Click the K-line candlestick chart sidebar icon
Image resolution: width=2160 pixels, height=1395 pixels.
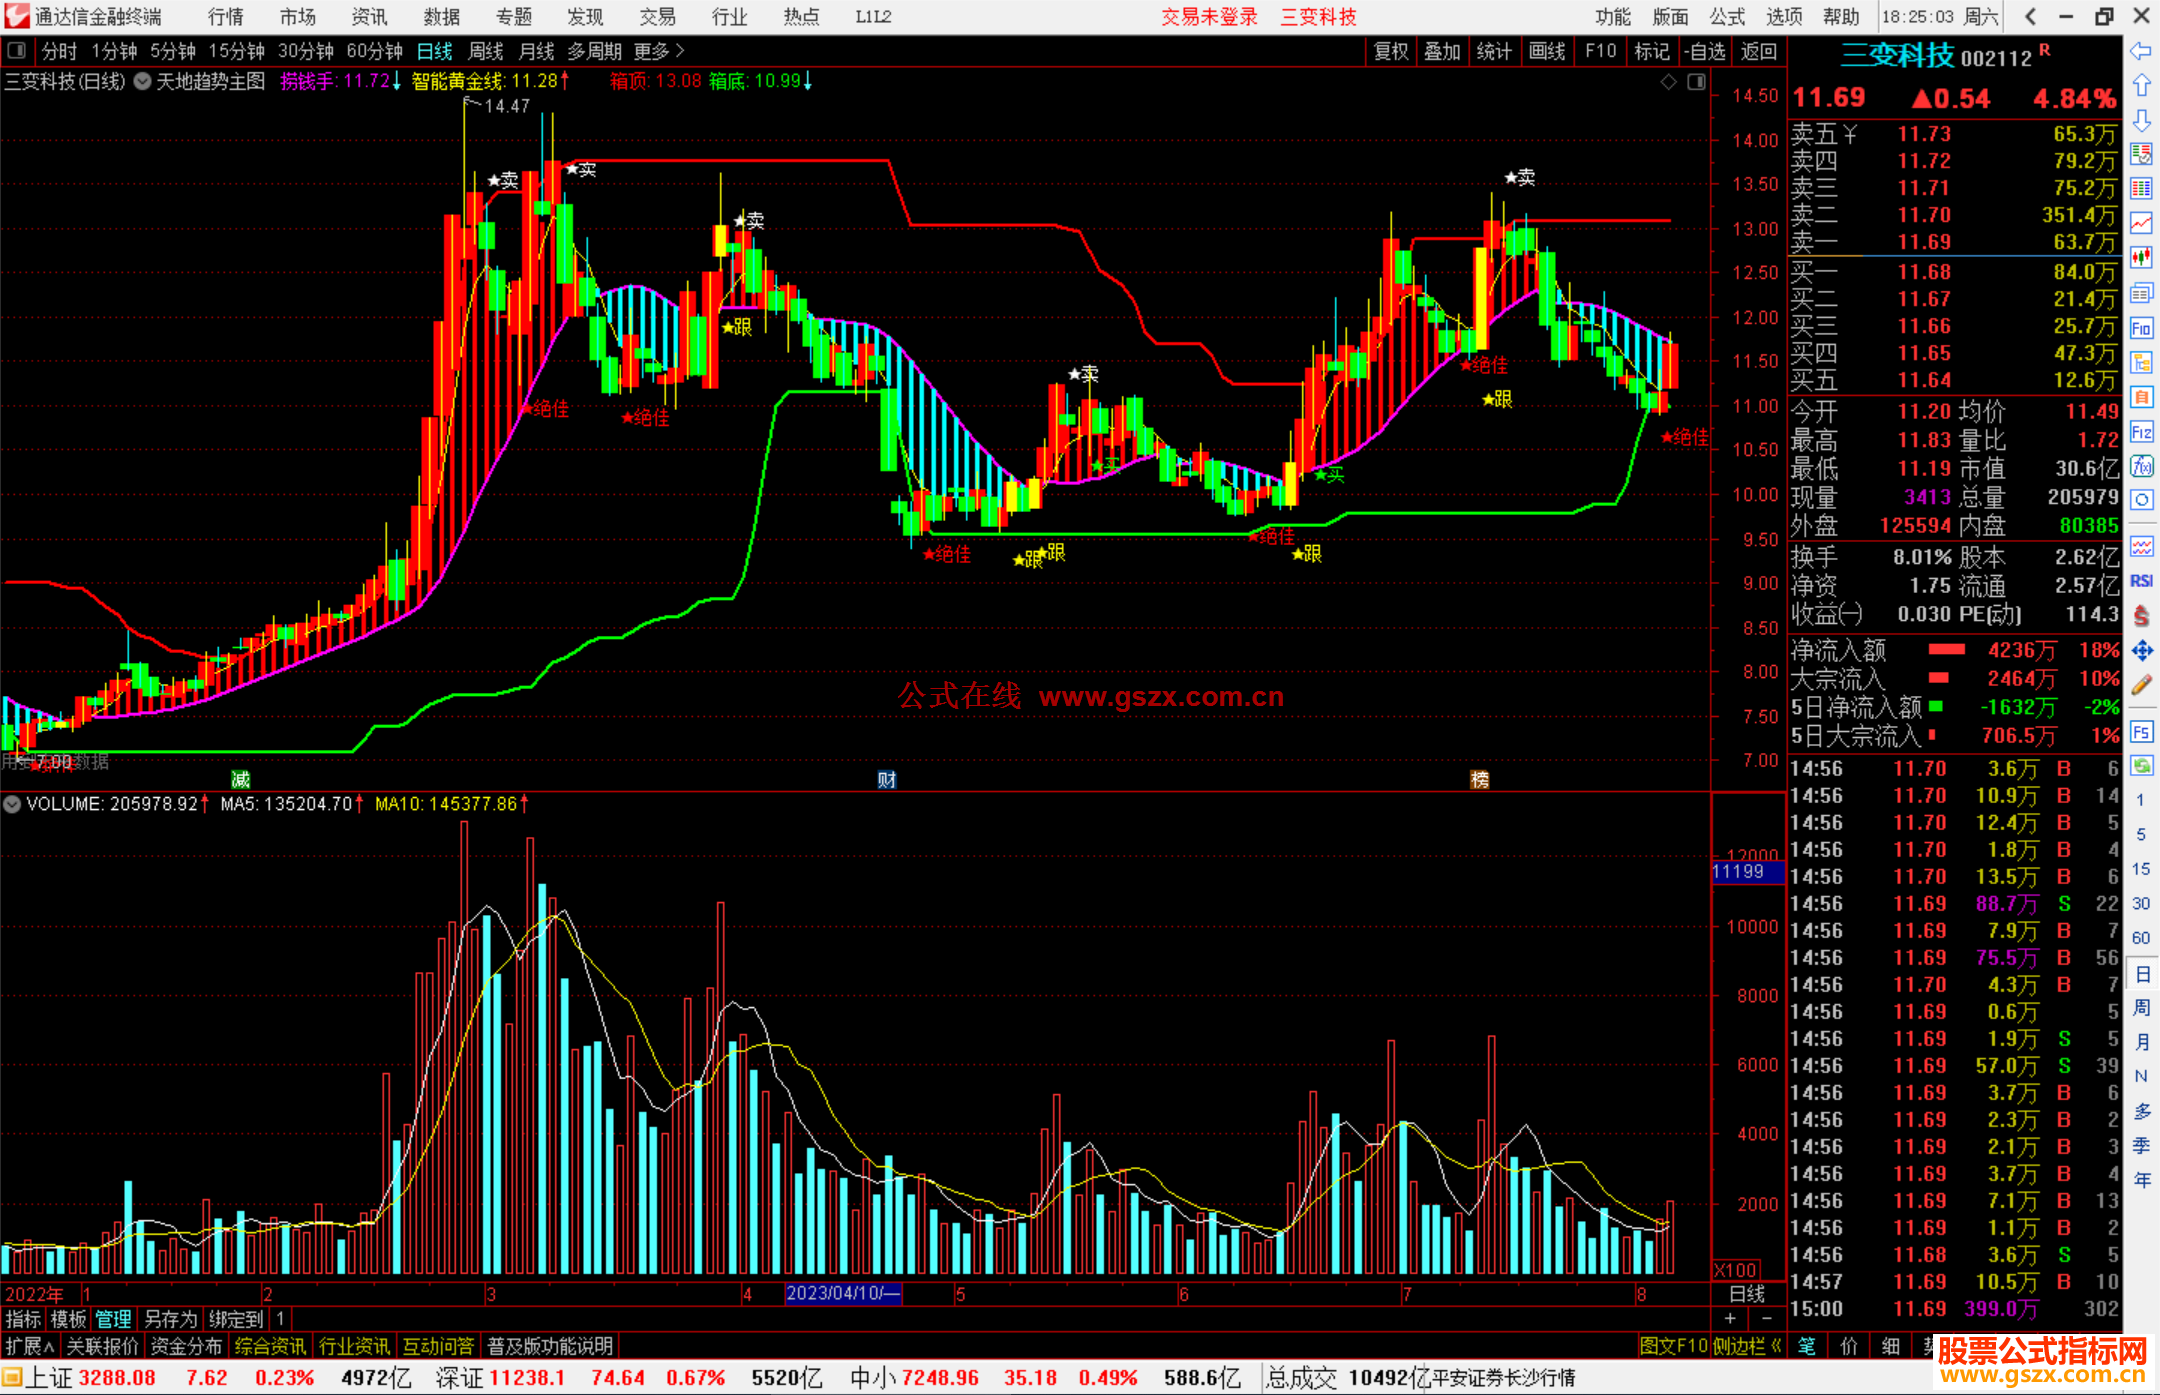tap(2141, 258)
